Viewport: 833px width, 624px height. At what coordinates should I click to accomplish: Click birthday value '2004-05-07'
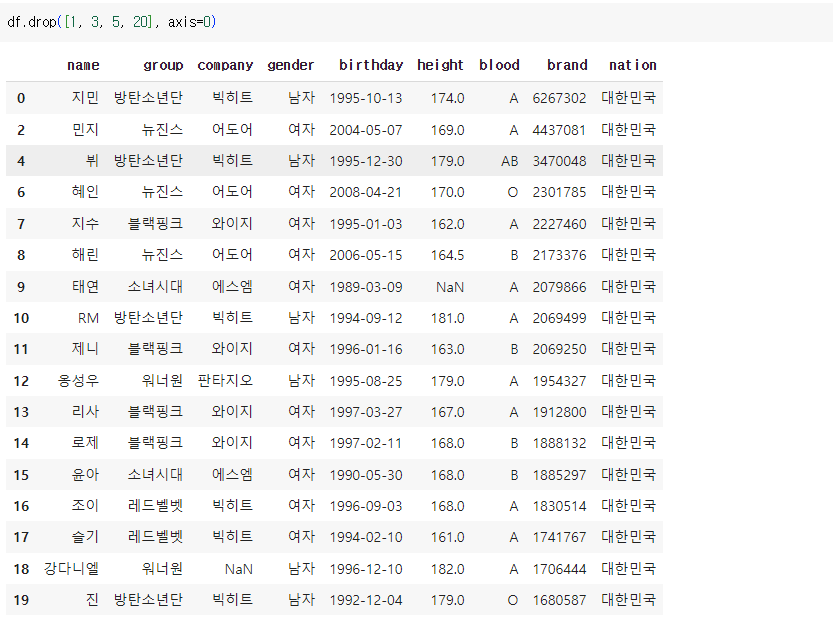click(366, 130)
